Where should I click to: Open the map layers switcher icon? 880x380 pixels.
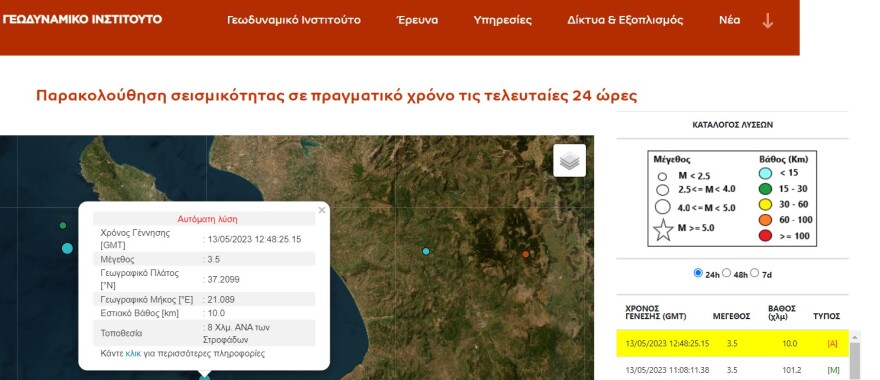tap(569, 161)
